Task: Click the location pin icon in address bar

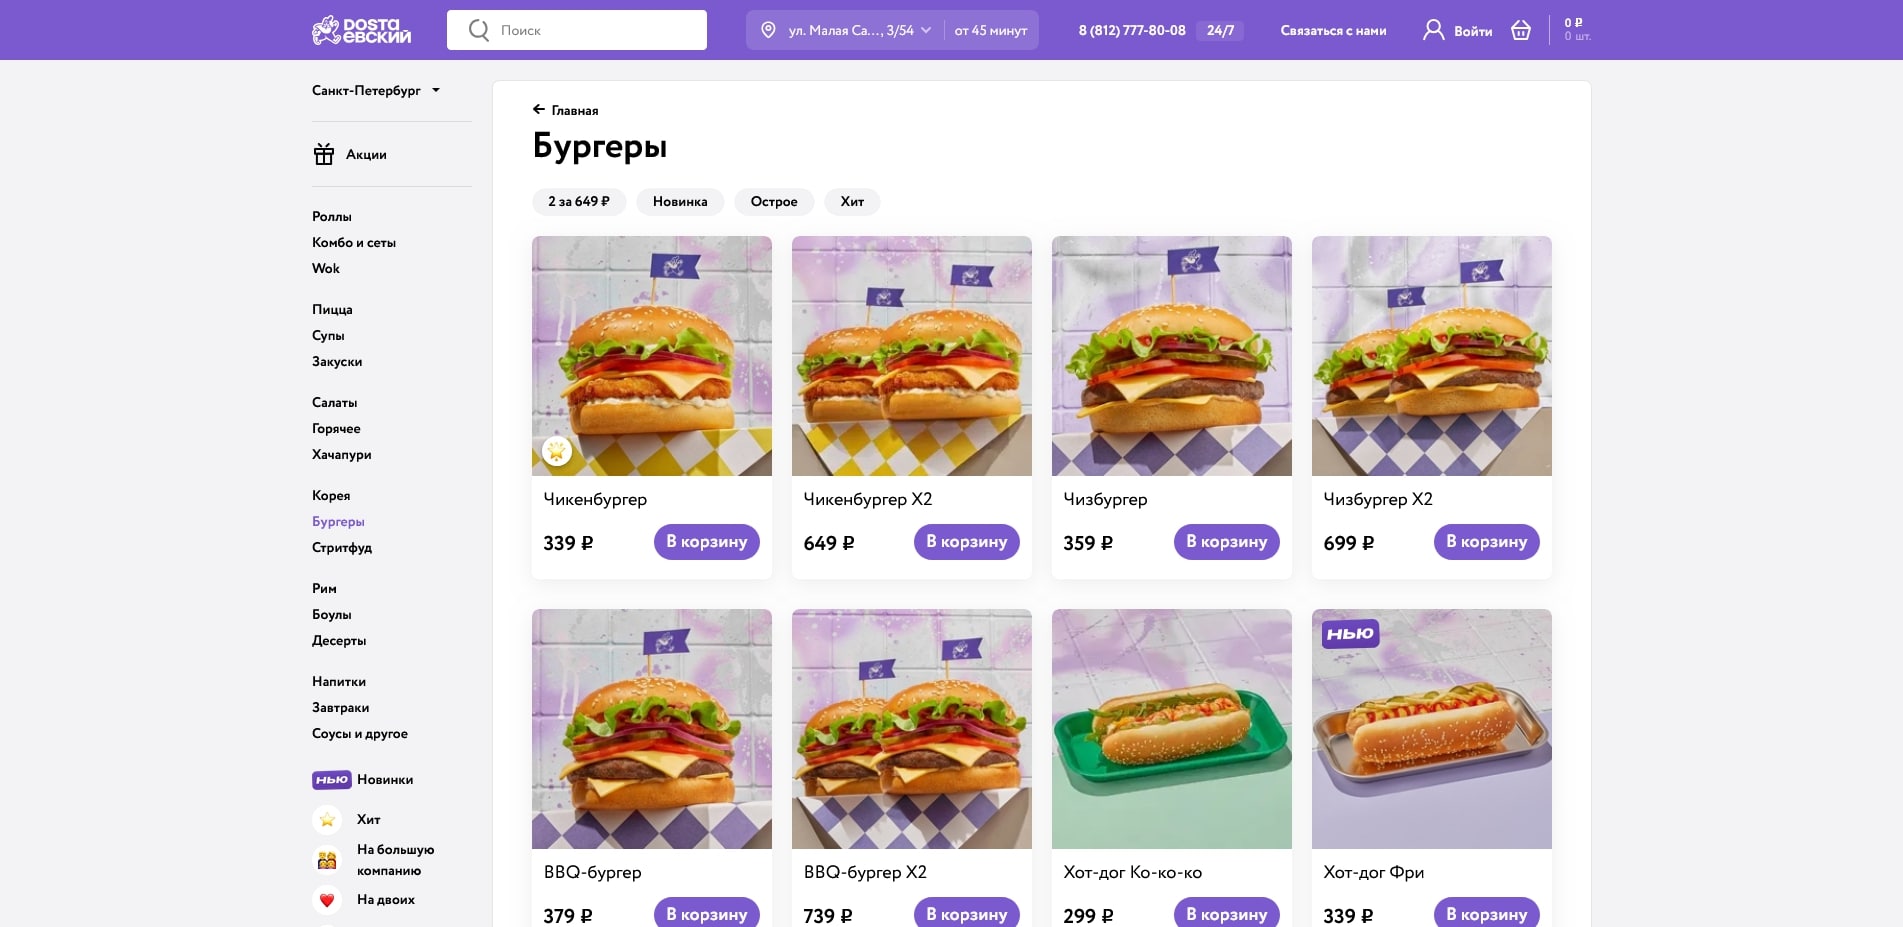Action: click(x=768, y=30)
